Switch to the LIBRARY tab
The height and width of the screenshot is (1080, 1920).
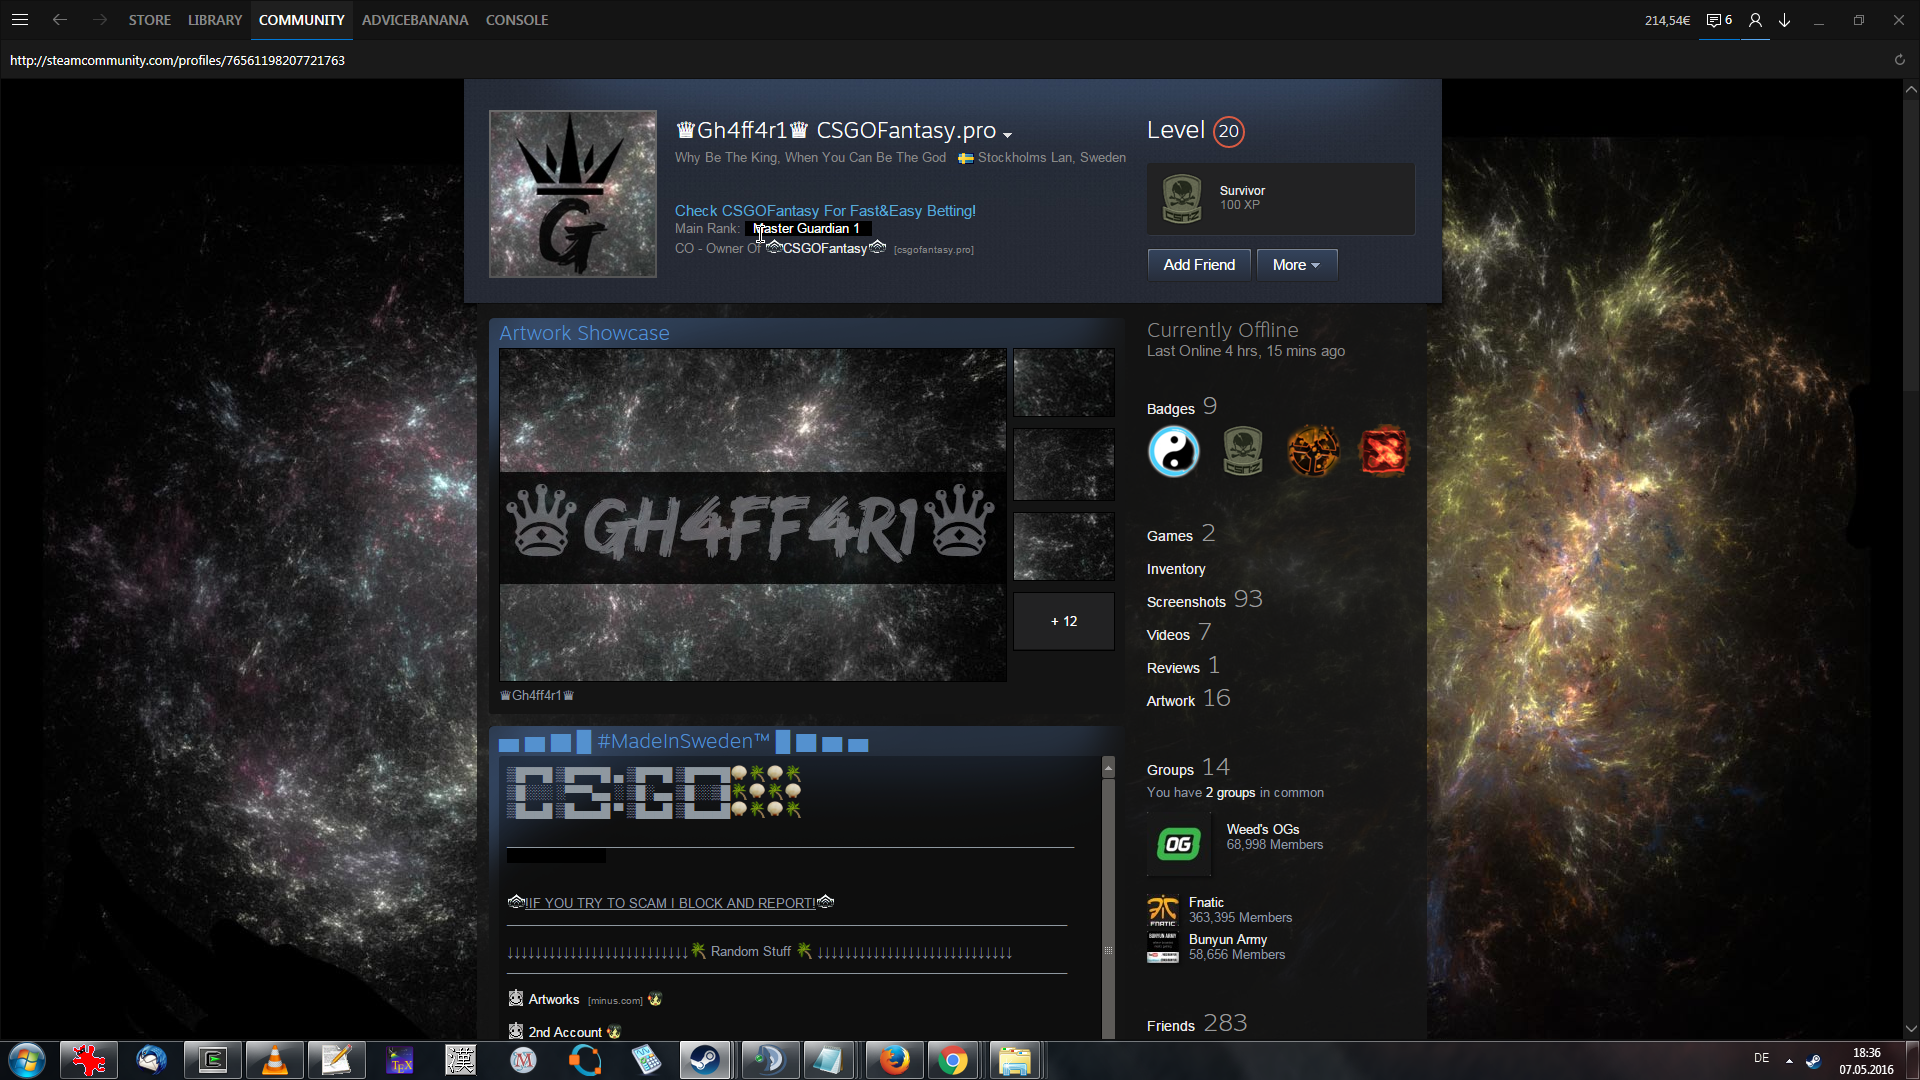click(215, 20)
